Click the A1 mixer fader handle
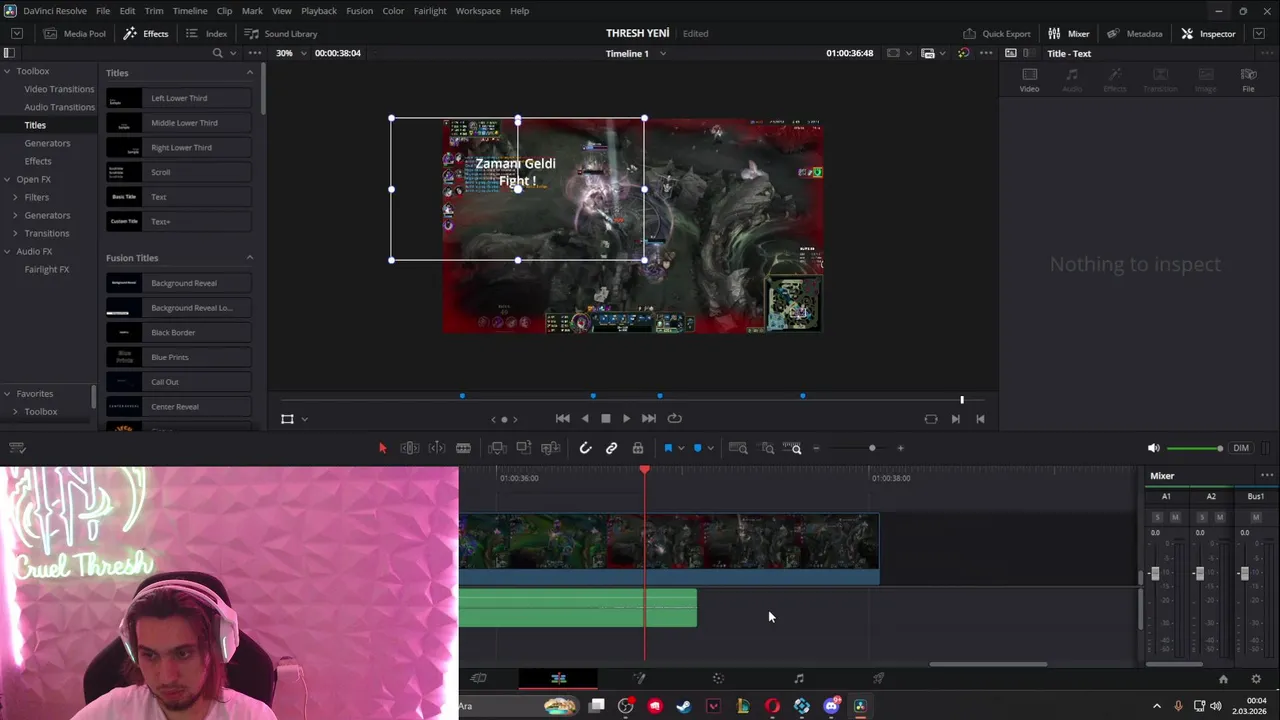Screen dimensions: 1280x720 [1155, 573]
